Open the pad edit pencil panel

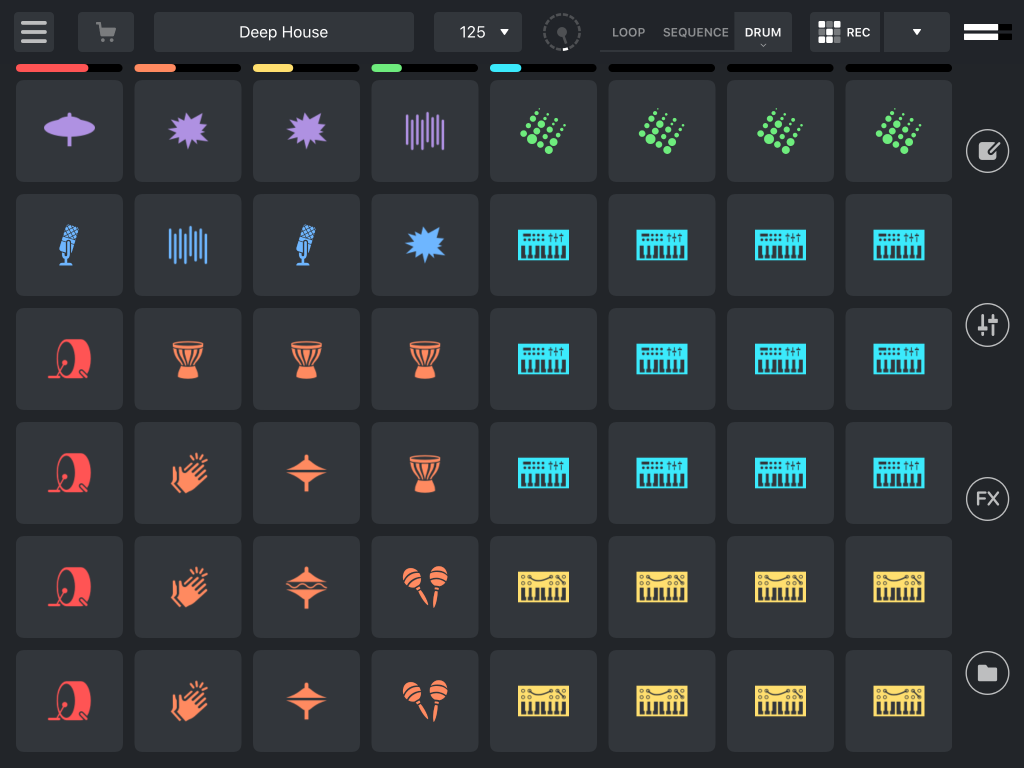coord(987,151)
